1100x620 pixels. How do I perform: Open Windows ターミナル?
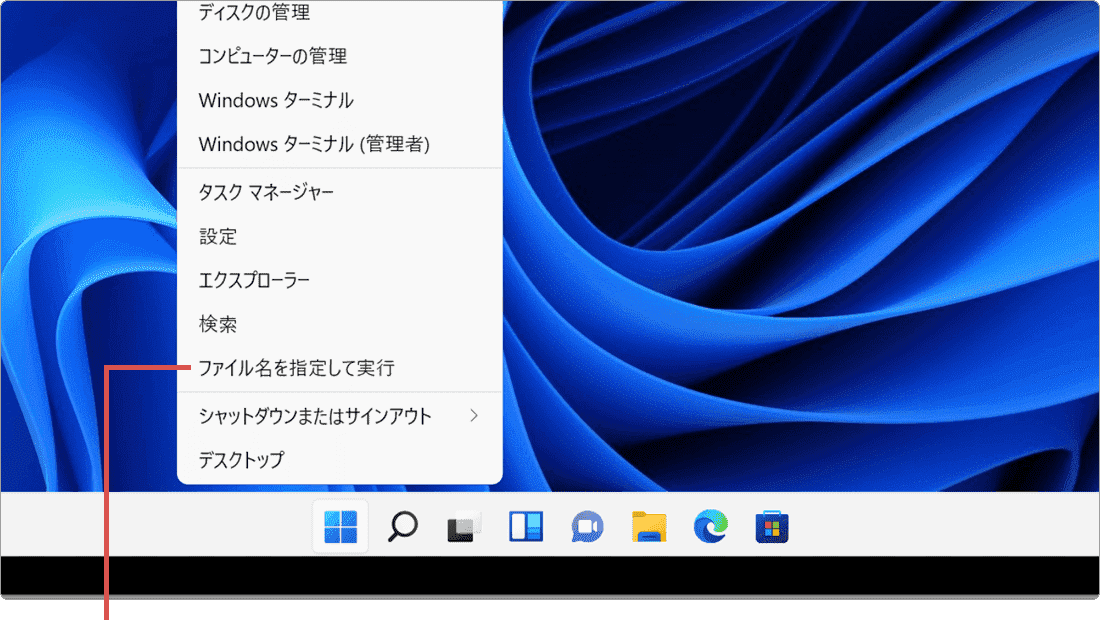point(275,99)
